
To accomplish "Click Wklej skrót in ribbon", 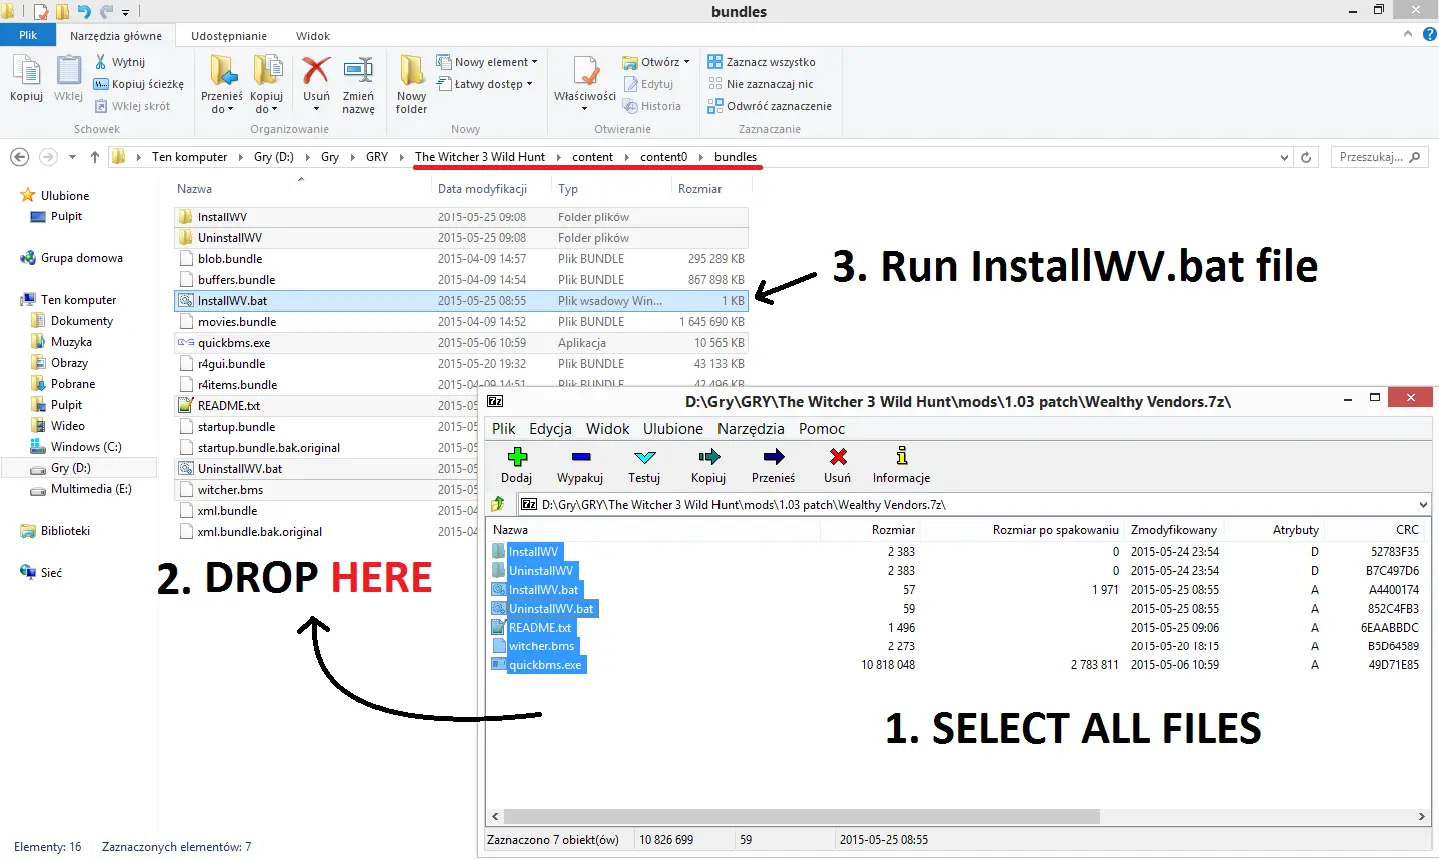I will click(x=132, y=106).
